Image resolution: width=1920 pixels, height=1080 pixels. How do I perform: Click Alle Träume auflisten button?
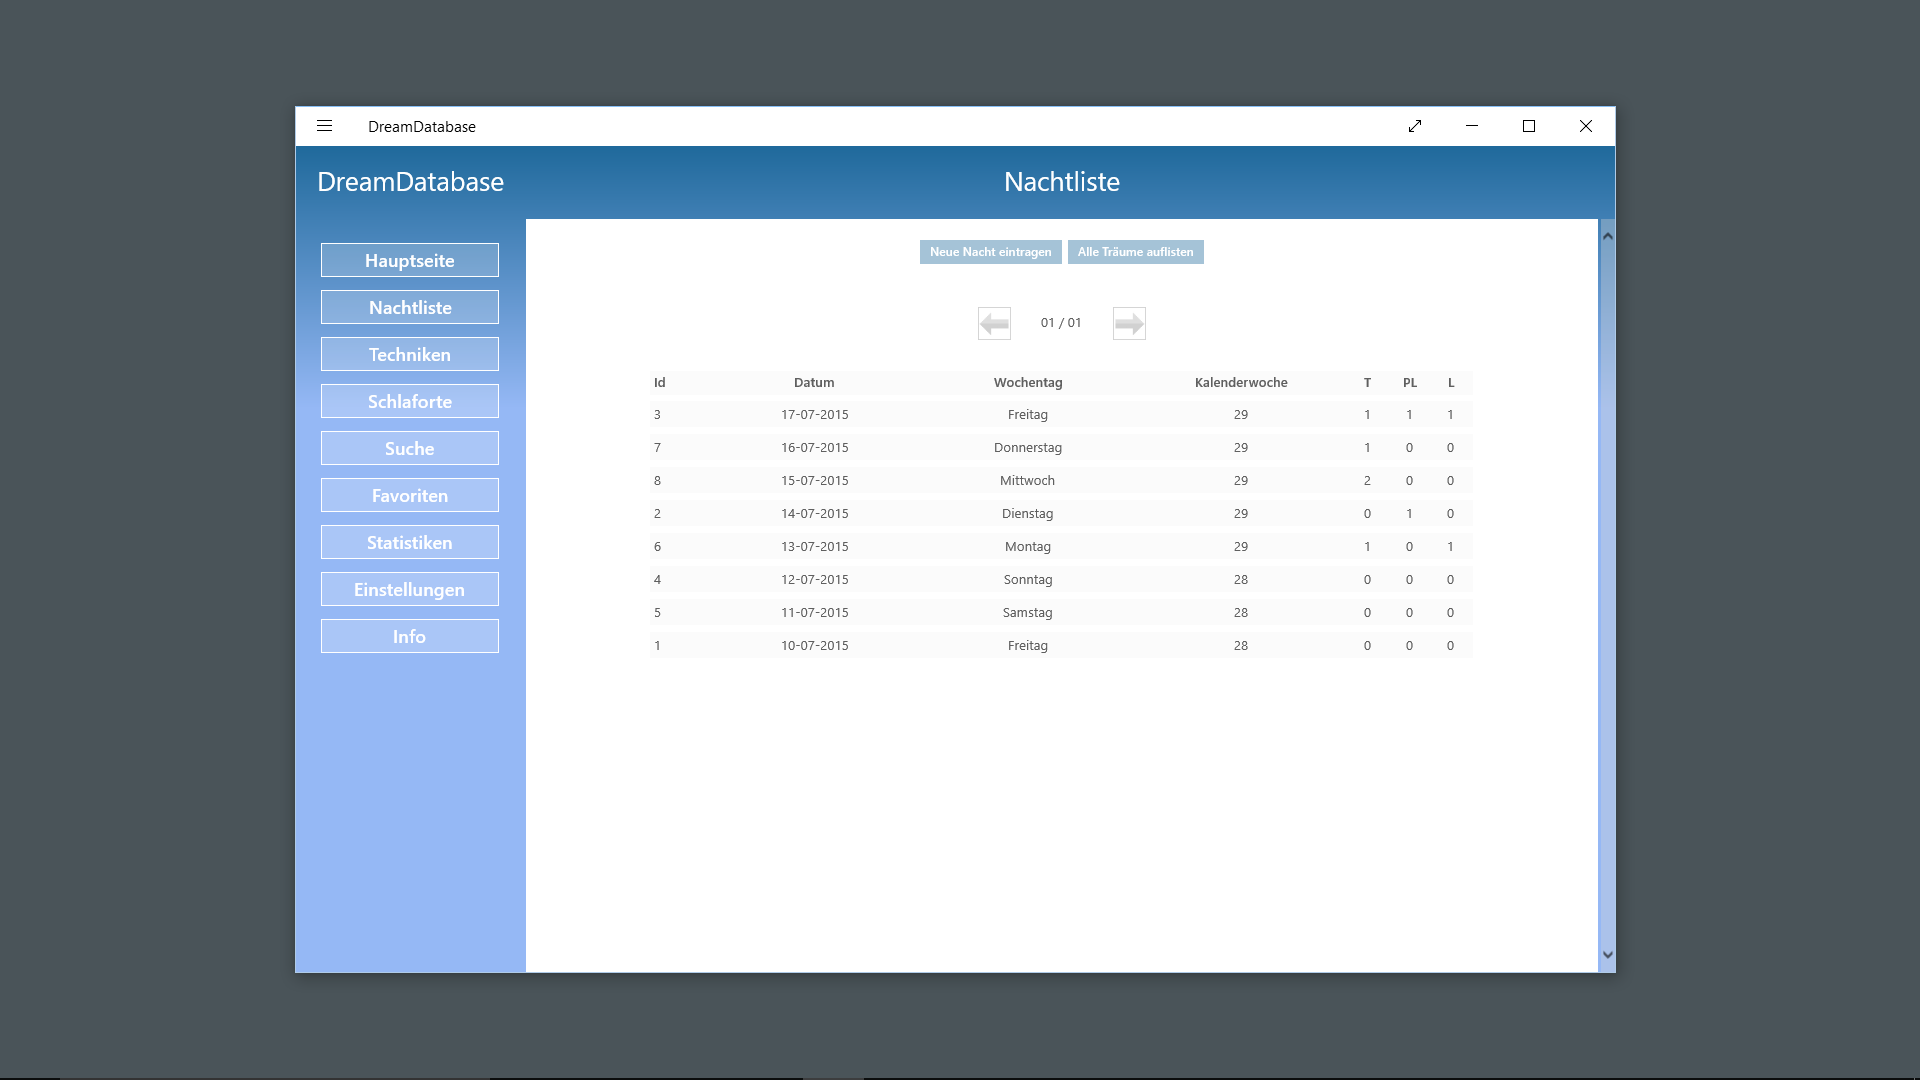[1135, 252]
